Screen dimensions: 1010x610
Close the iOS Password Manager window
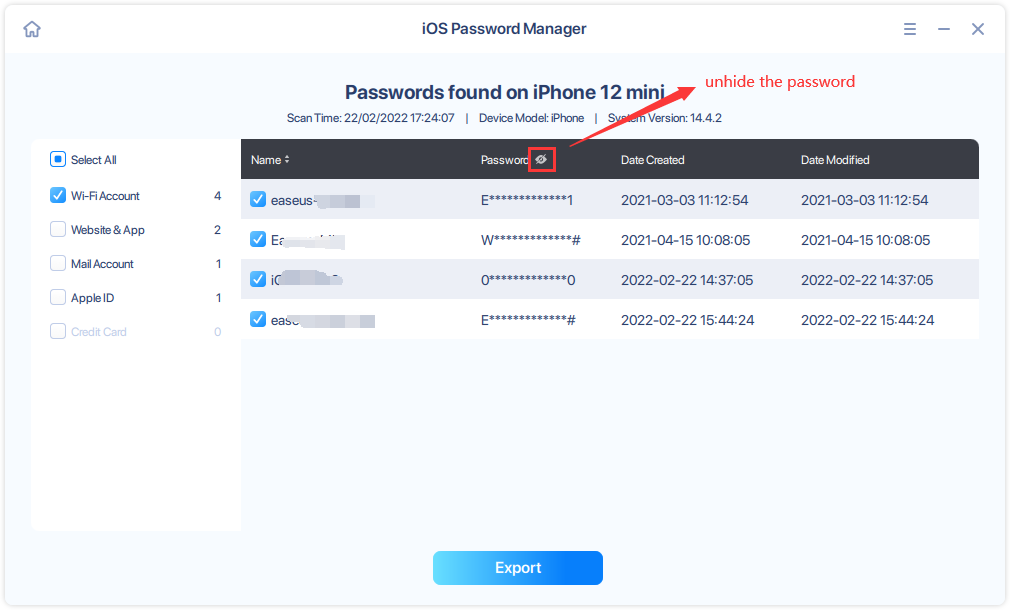coord(978,29)
